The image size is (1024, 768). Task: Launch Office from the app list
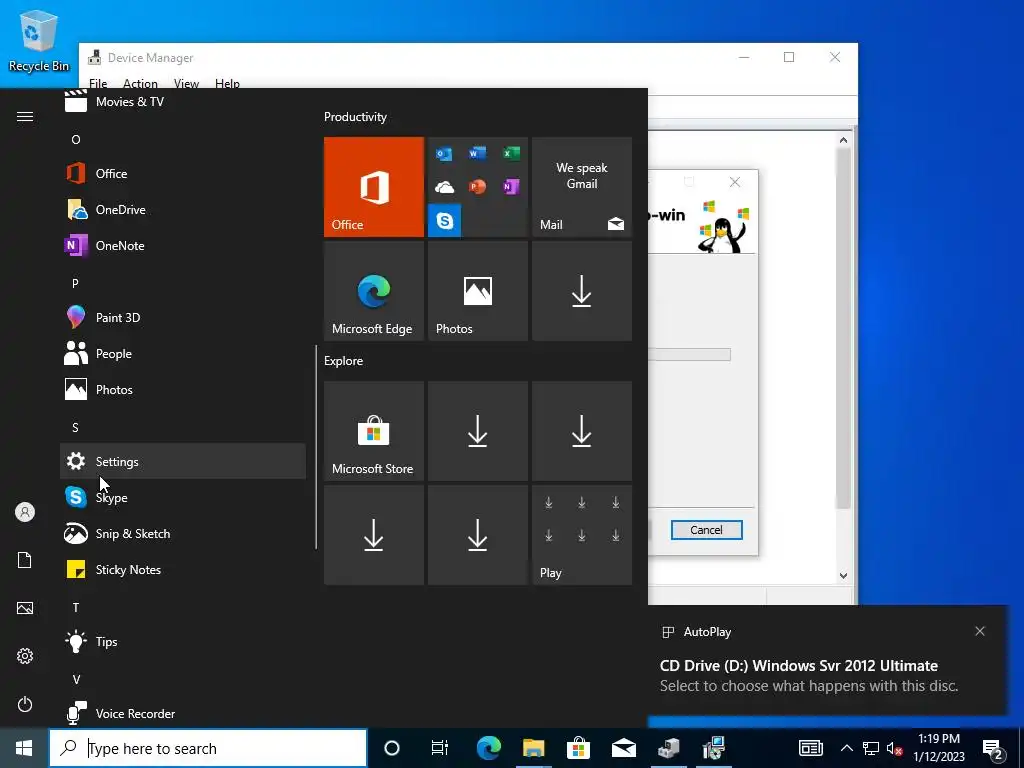pos(183,174)
